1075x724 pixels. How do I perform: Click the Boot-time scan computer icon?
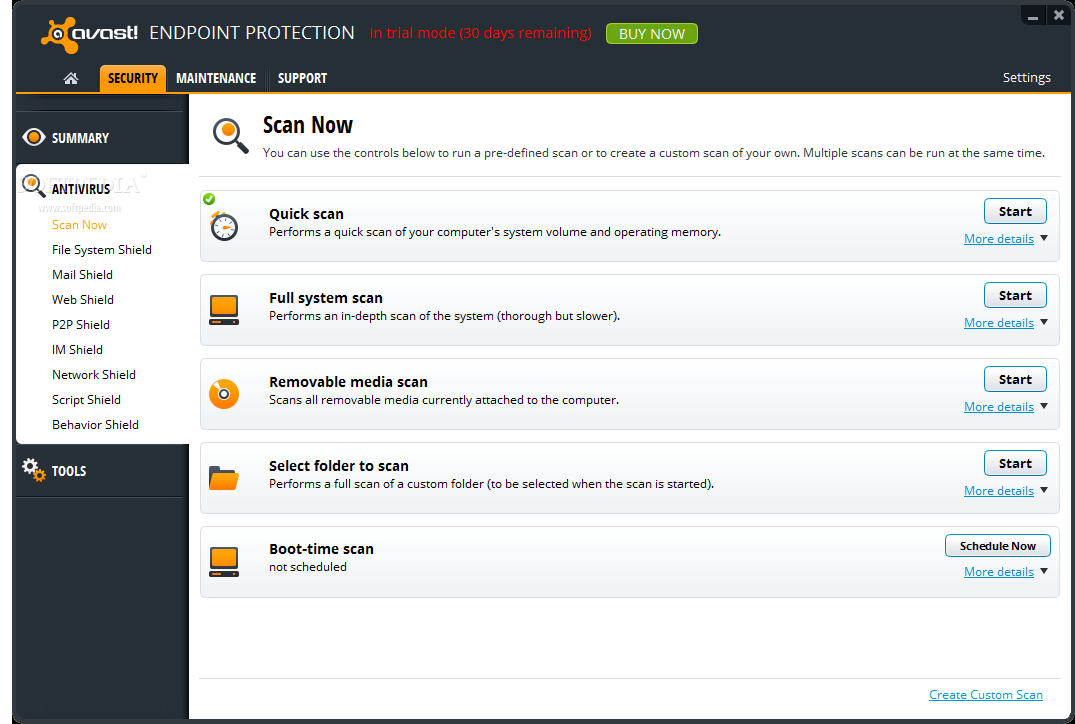tap(224, 562)
